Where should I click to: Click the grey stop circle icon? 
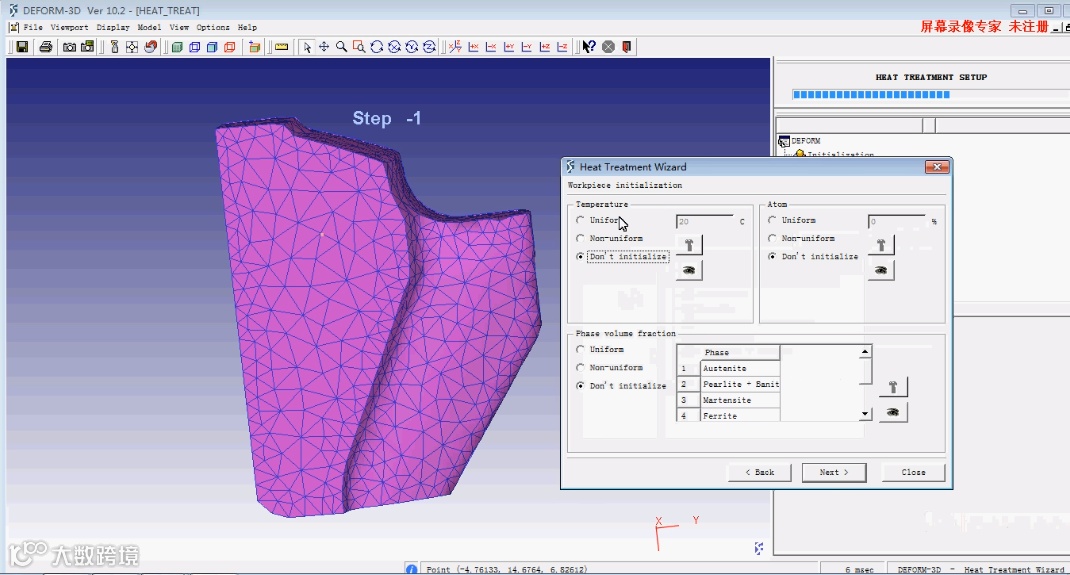(609, 46)
